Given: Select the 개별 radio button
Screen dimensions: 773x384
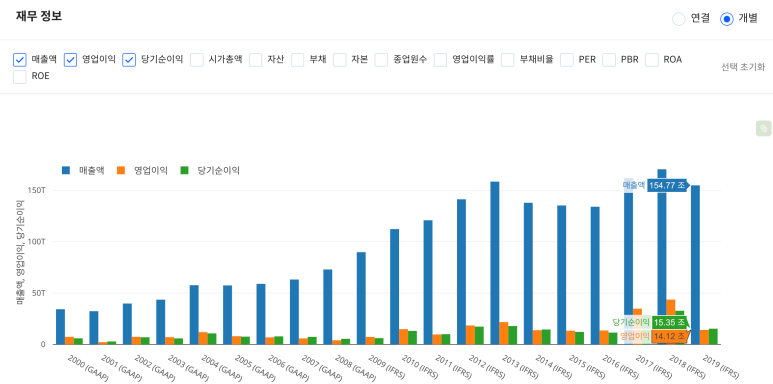Looking at the screenshot, I should [727, 19].
